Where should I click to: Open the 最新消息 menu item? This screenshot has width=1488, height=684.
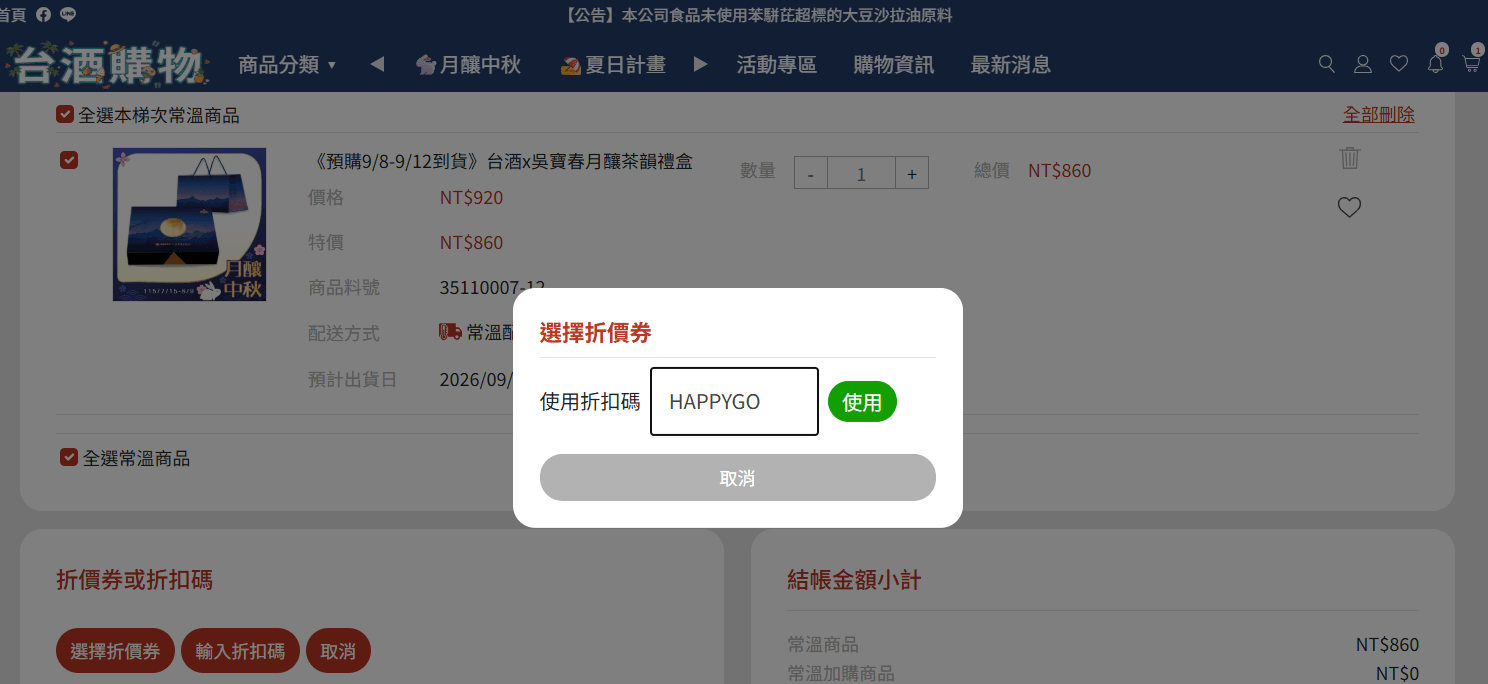click(x=1011, y=65)
